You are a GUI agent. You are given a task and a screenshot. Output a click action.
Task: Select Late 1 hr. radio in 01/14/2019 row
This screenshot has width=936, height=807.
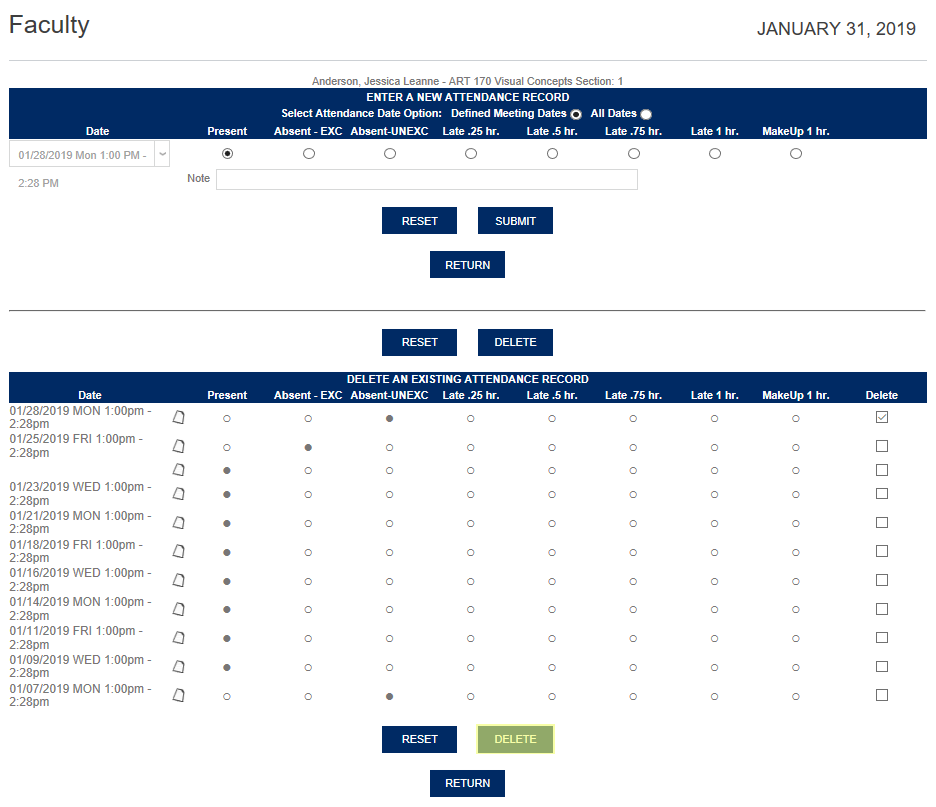715,609
